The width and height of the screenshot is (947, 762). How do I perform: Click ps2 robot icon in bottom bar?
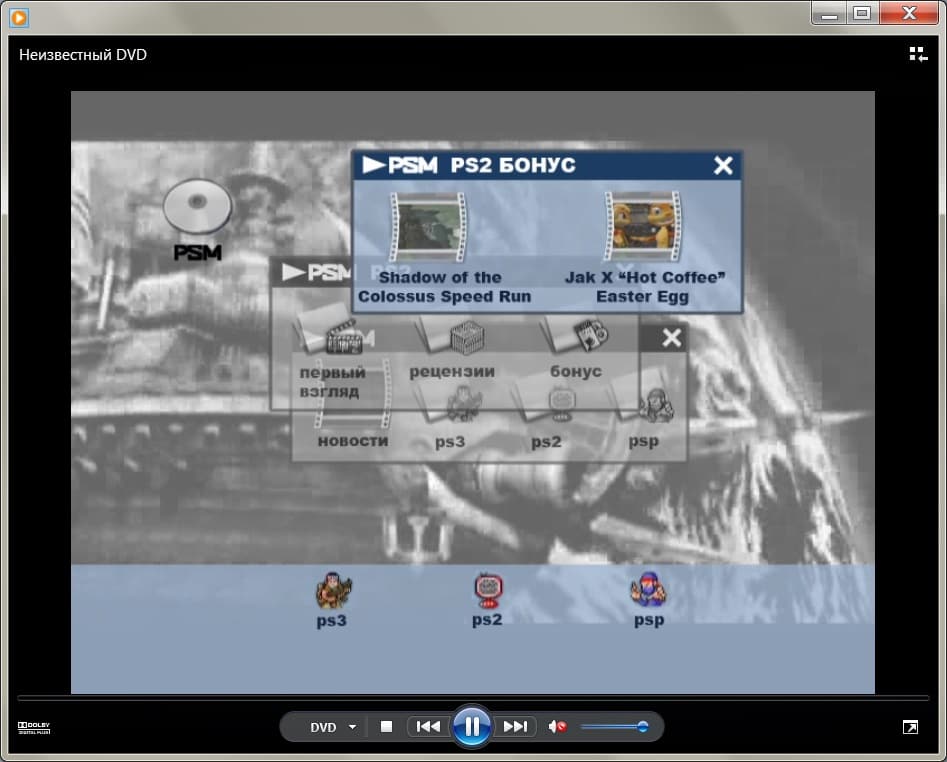[488, 590]
